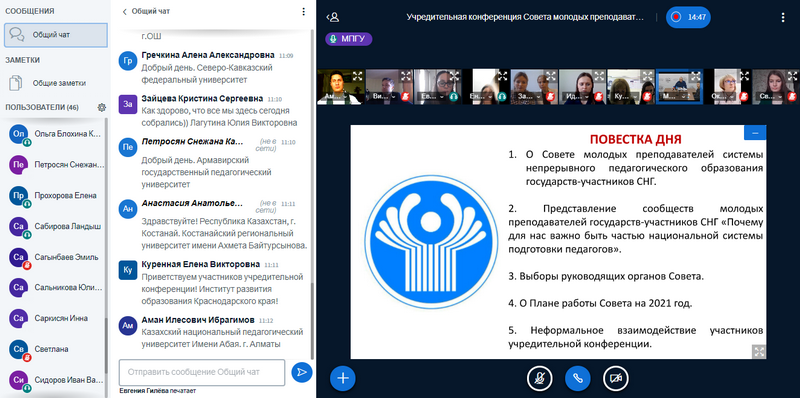Minimize the presentation with the blue button
Screen dimensions: 800x398
[755, 133]
